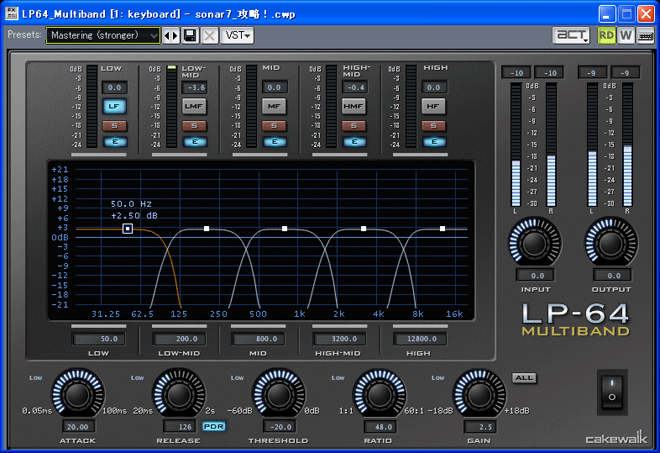Click the THRESHOLD knob

point(279,394)
